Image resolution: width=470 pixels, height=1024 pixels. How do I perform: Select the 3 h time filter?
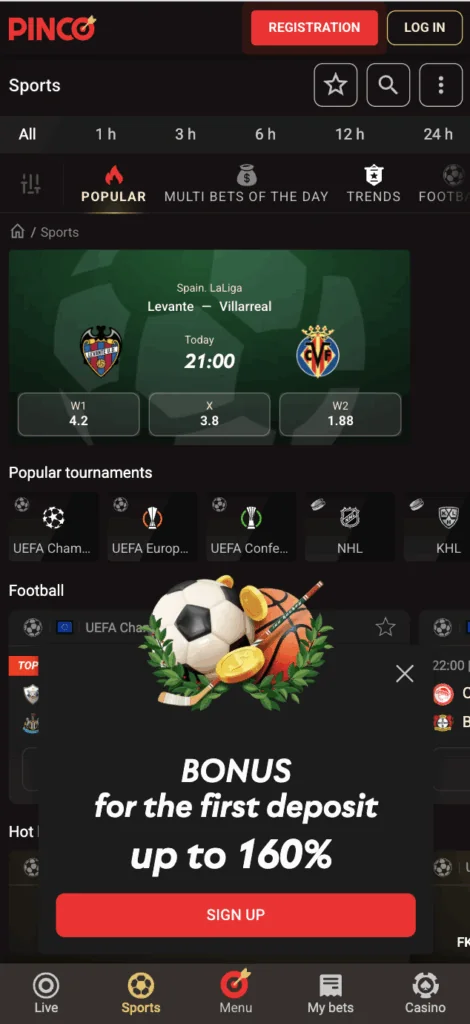[x=185, y=134]
